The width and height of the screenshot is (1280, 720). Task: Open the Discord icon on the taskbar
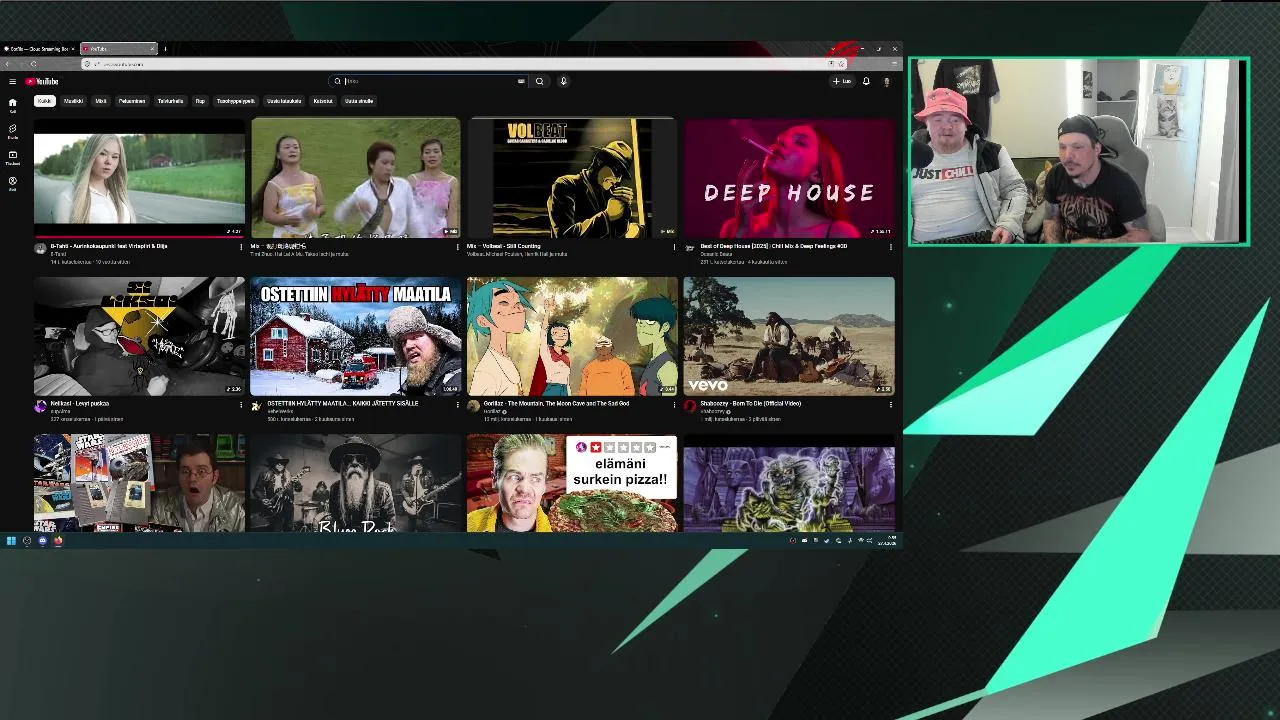tap(42, 541)
